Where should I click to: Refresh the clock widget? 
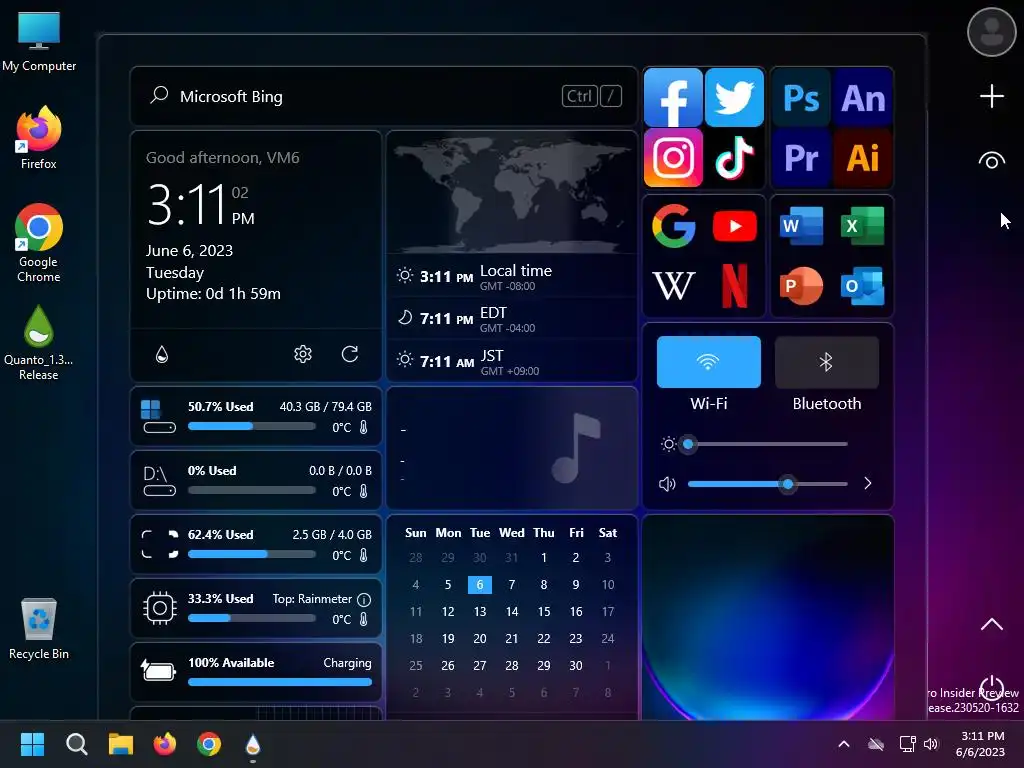pyautogui.click(x=350, y=354)
